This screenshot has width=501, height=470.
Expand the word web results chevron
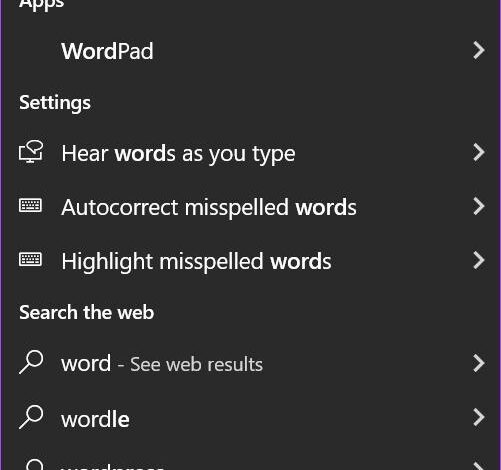click(x=479, y=363)
